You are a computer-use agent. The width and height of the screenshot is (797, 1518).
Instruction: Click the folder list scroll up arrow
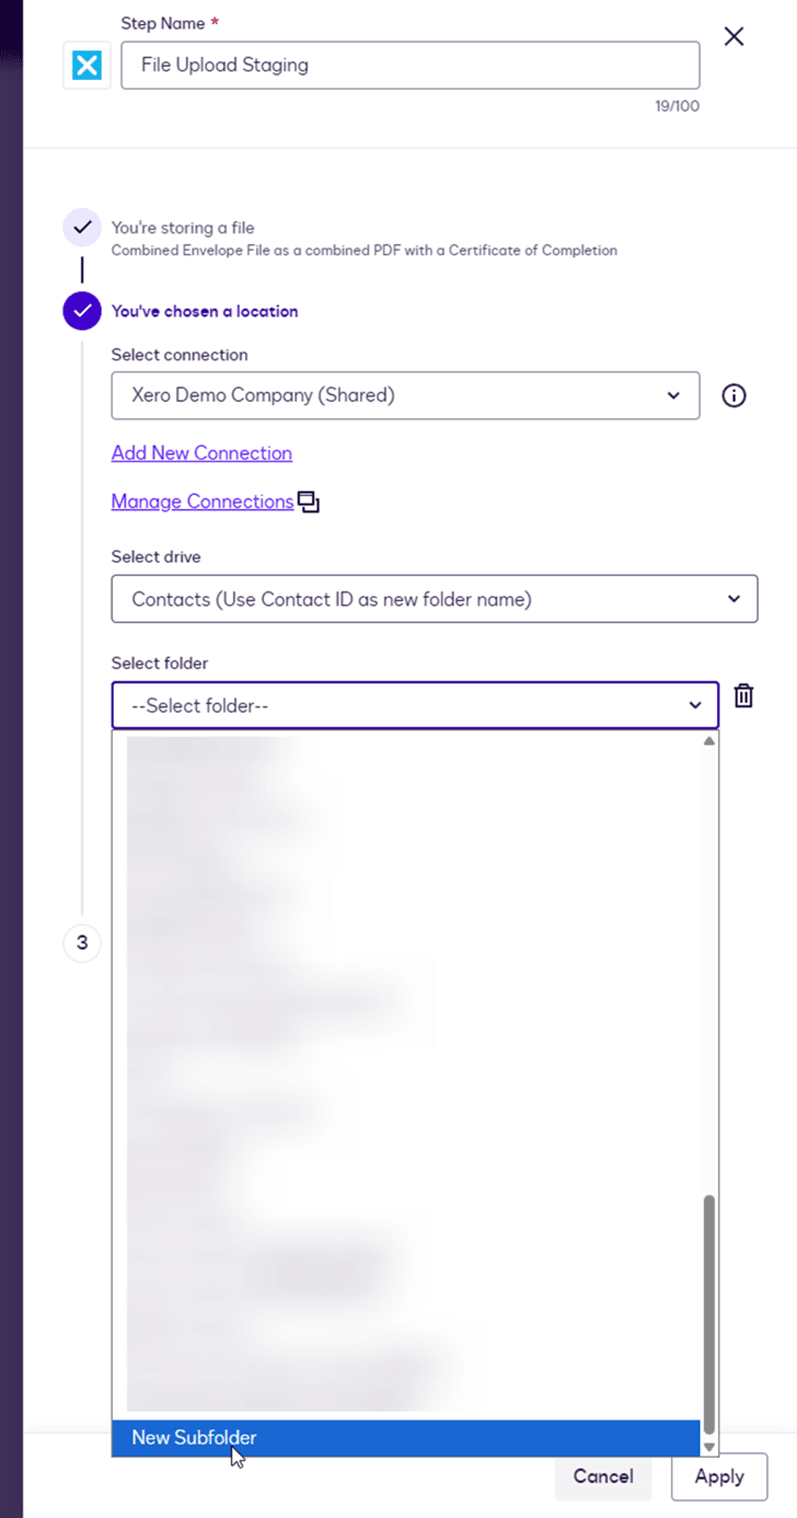[x=709, y=741]
